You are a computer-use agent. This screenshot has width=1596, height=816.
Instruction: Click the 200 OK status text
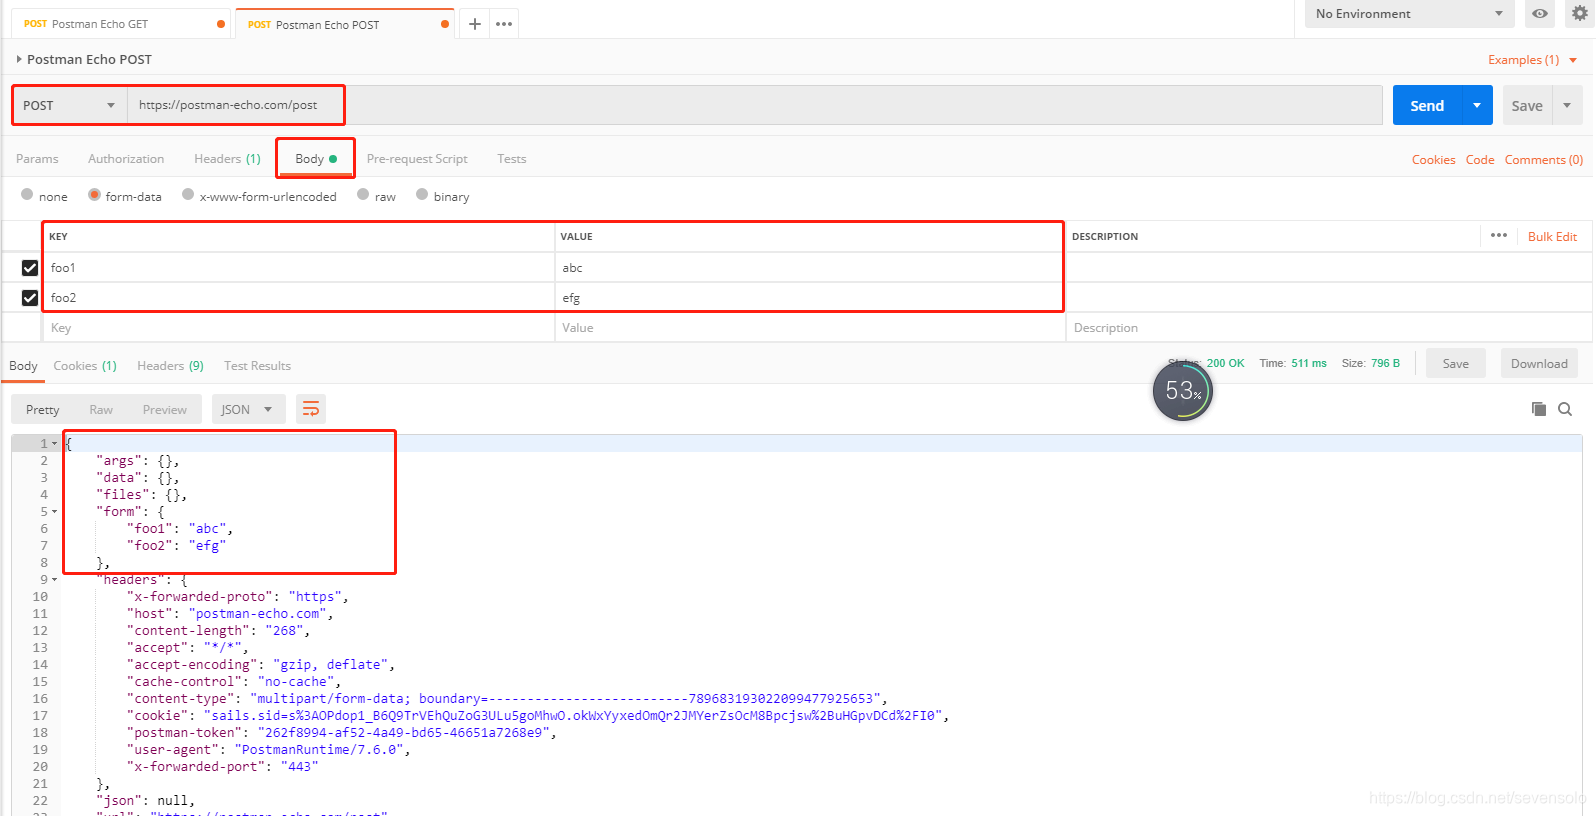[x=1225, y=363]
